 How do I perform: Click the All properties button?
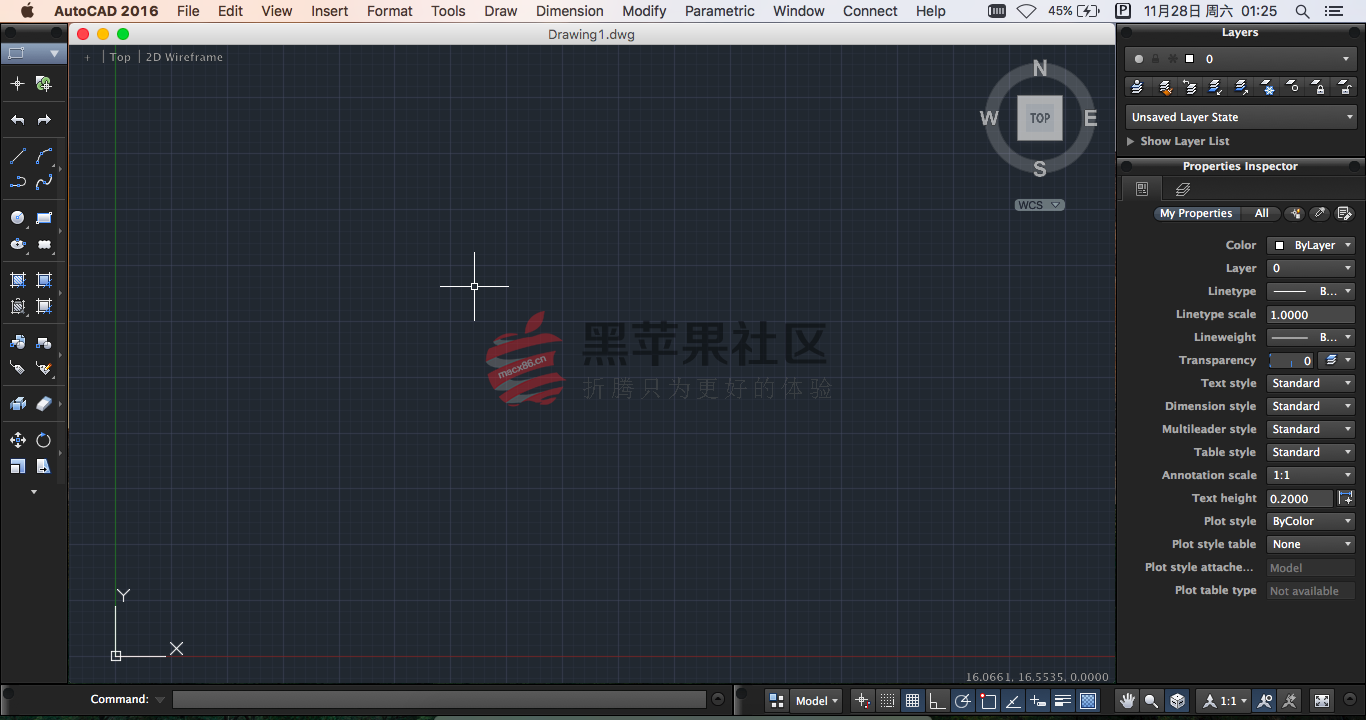click(x=1262, y=213)
